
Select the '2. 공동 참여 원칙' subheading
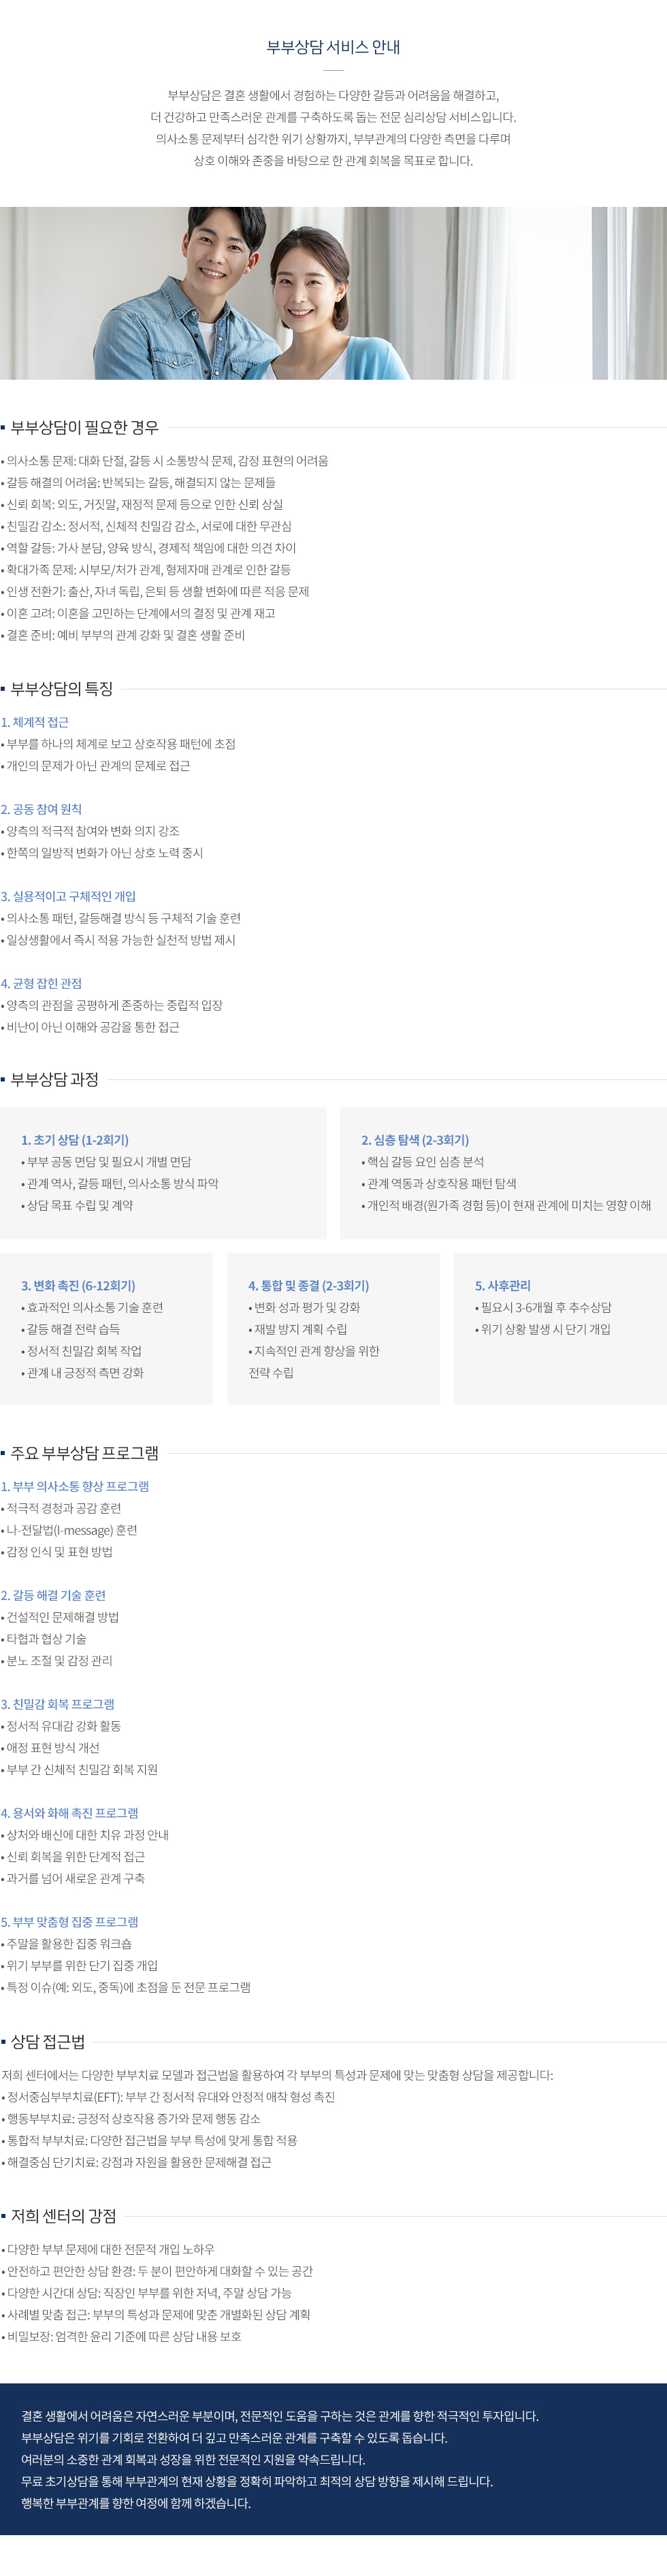[x=42, y=809]
